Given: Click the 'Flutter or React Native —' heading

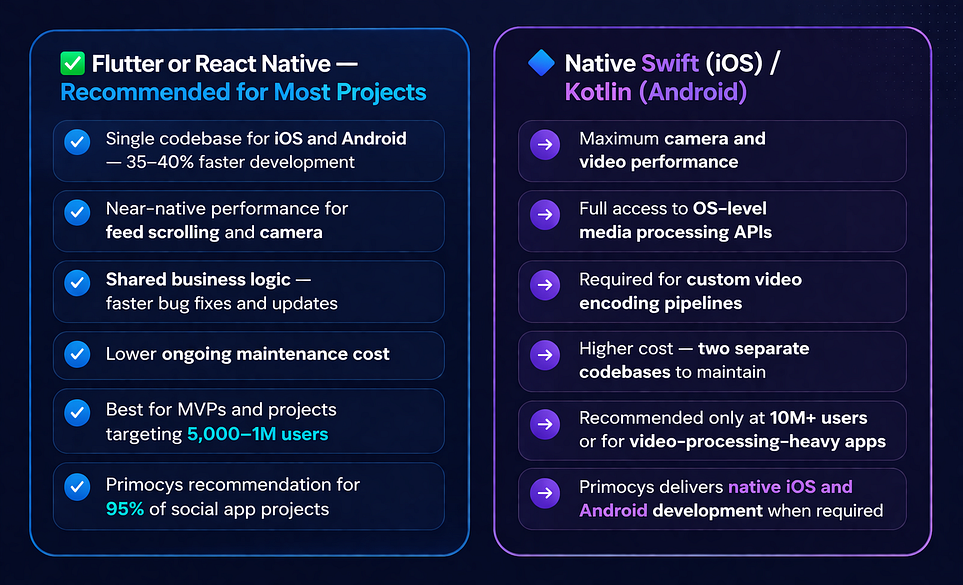Looking at the screenshot, I should pyautogui.click(x=224, y=64).
